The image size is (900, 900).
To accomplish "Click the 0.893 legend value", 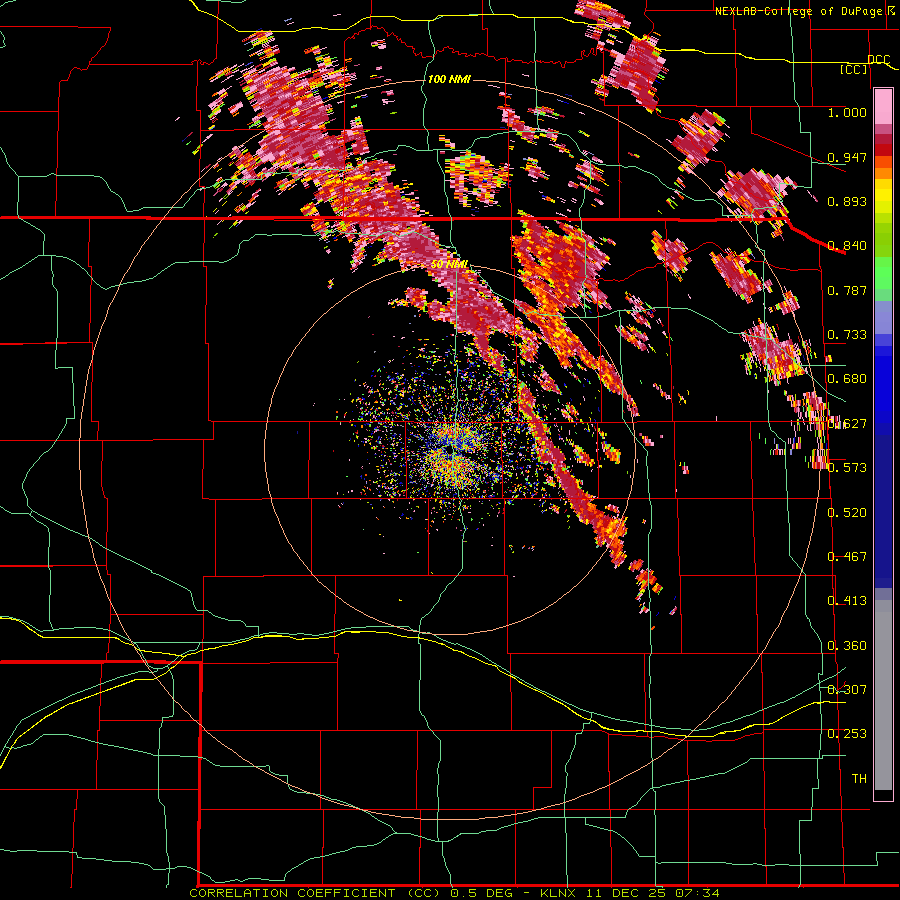I will 847,201.
